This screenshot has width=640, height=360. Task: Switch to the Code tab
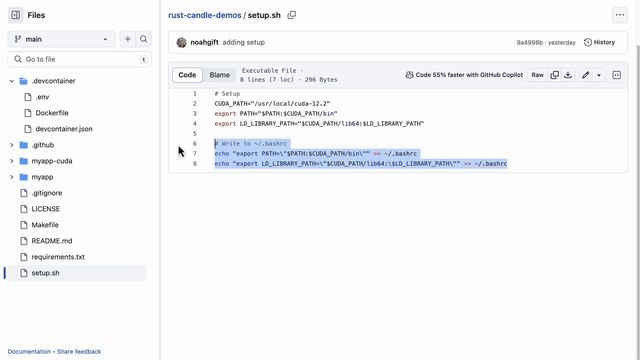click(187, 75)
